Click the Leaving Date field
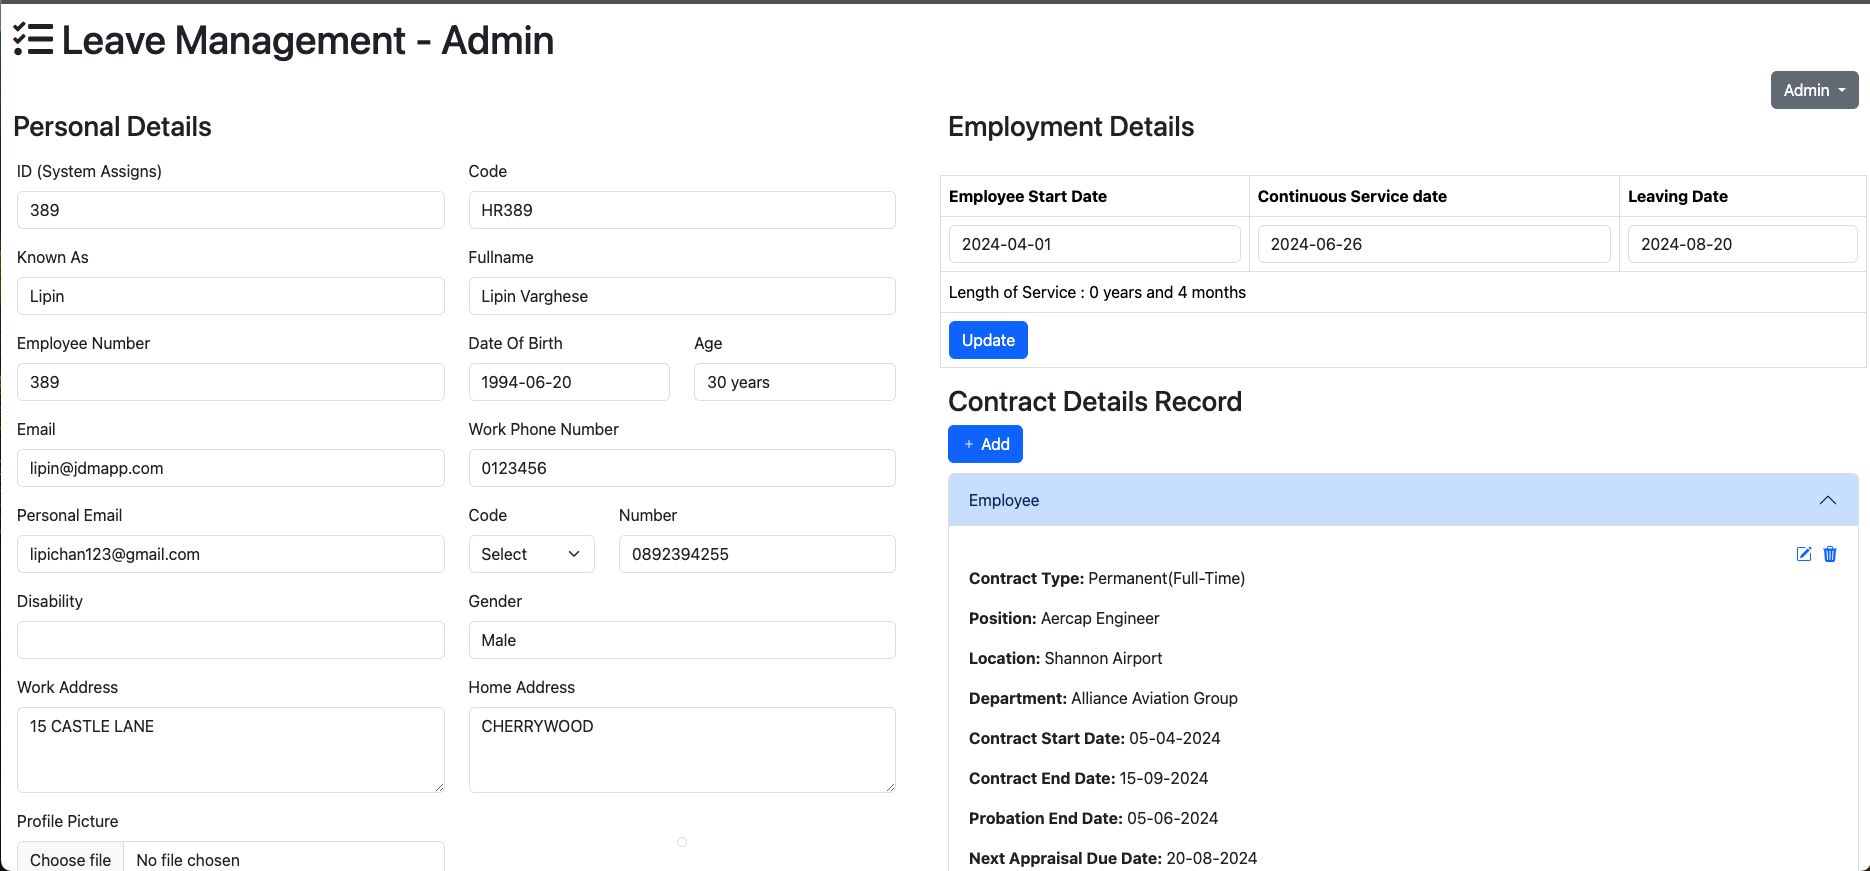This screenshot has width=1870, height=871. (1741, 244)
